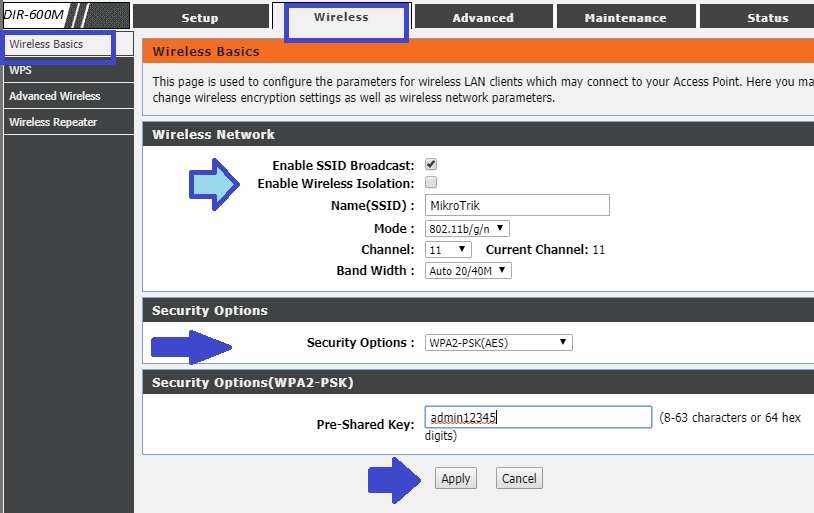
Task: Open the Setup tab
Action: pos(201,17)
